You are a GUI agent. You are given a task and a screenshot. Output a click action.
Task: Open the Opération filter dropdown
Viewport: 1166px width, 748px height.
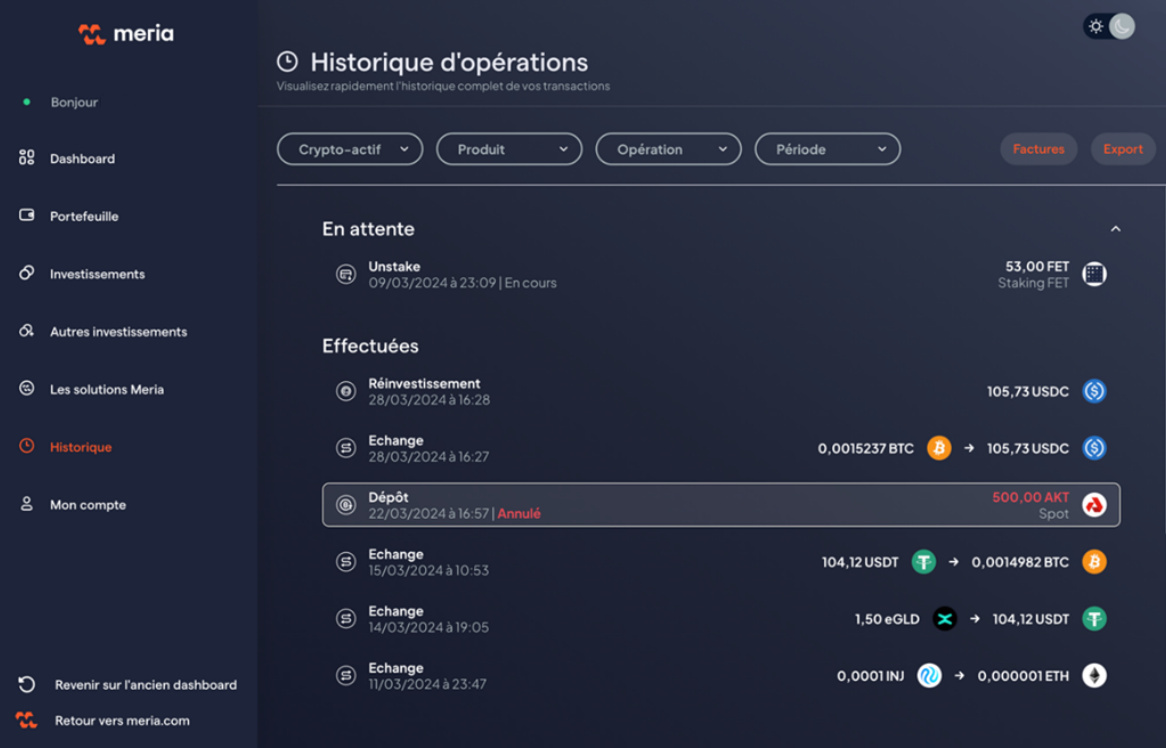point(669,149)
